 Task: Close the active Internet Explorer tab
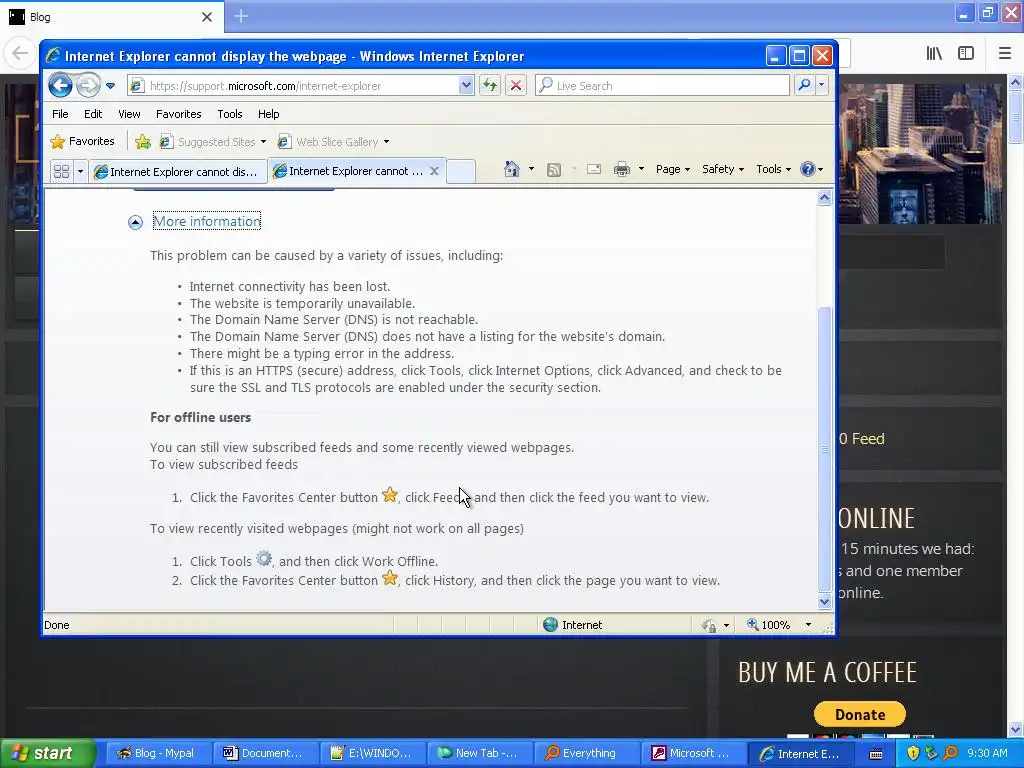click(x=434, y=171)
